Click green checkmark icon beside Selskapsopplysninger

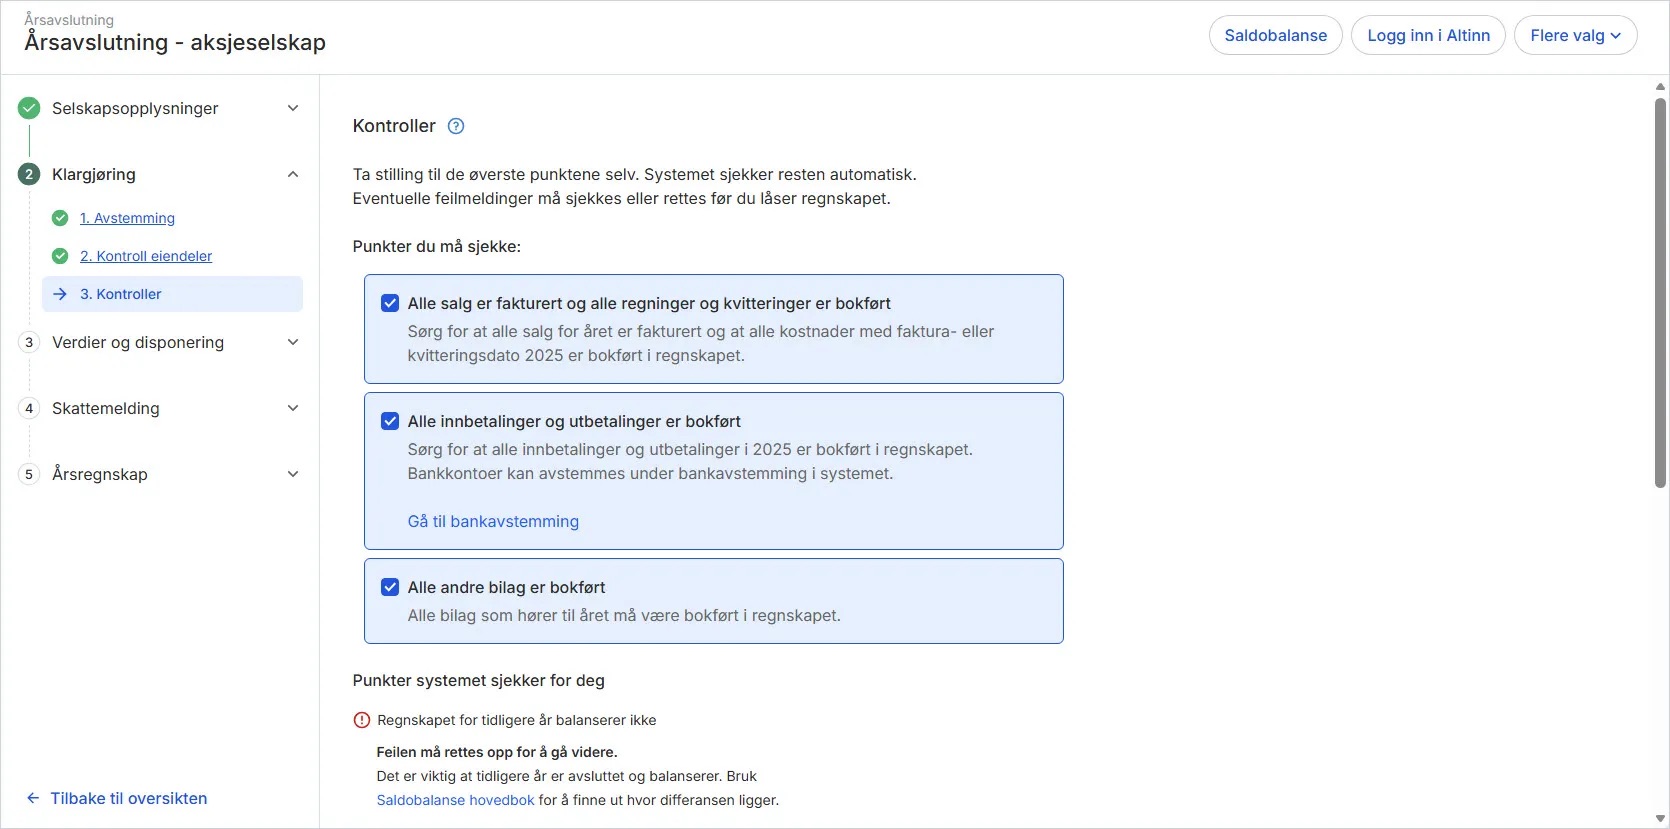point(29,108)
